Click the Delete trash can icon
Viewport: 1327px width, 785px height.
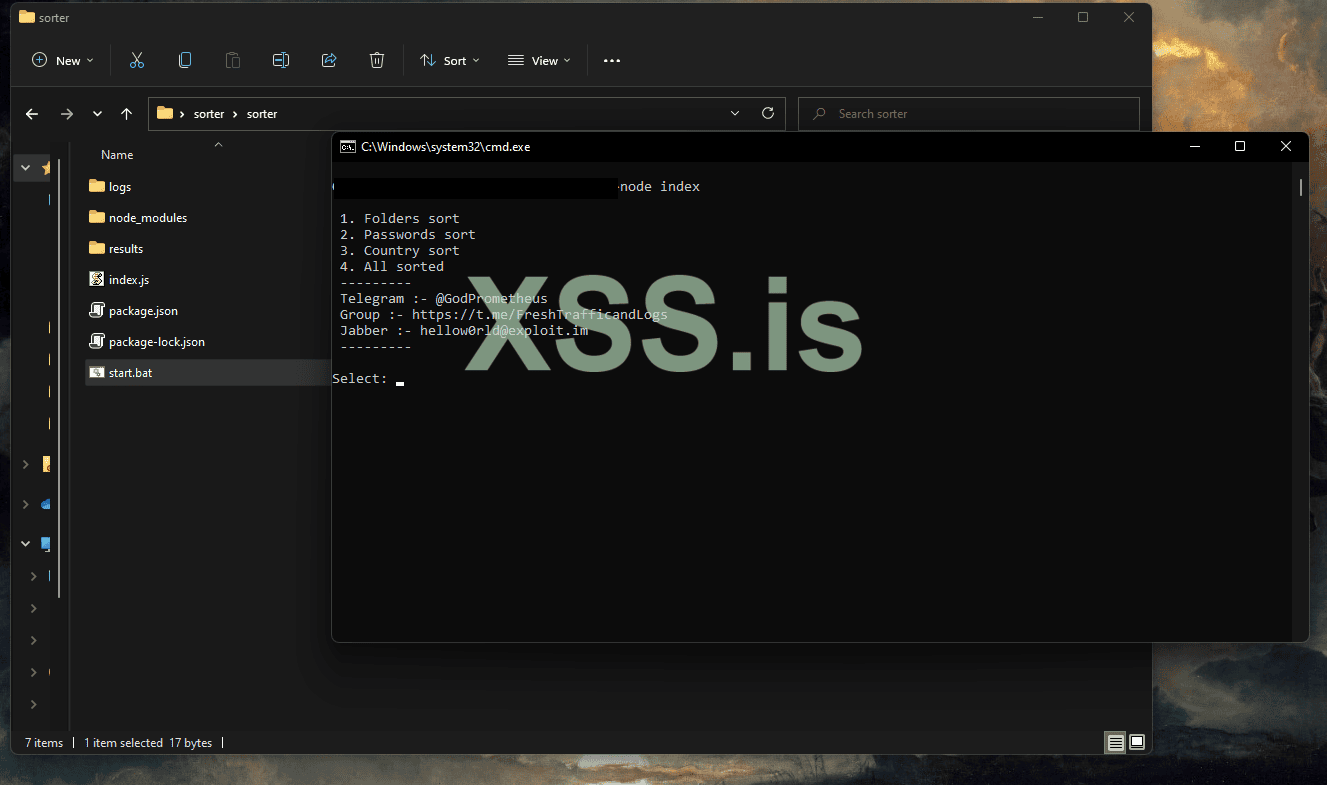pos(377,61)
